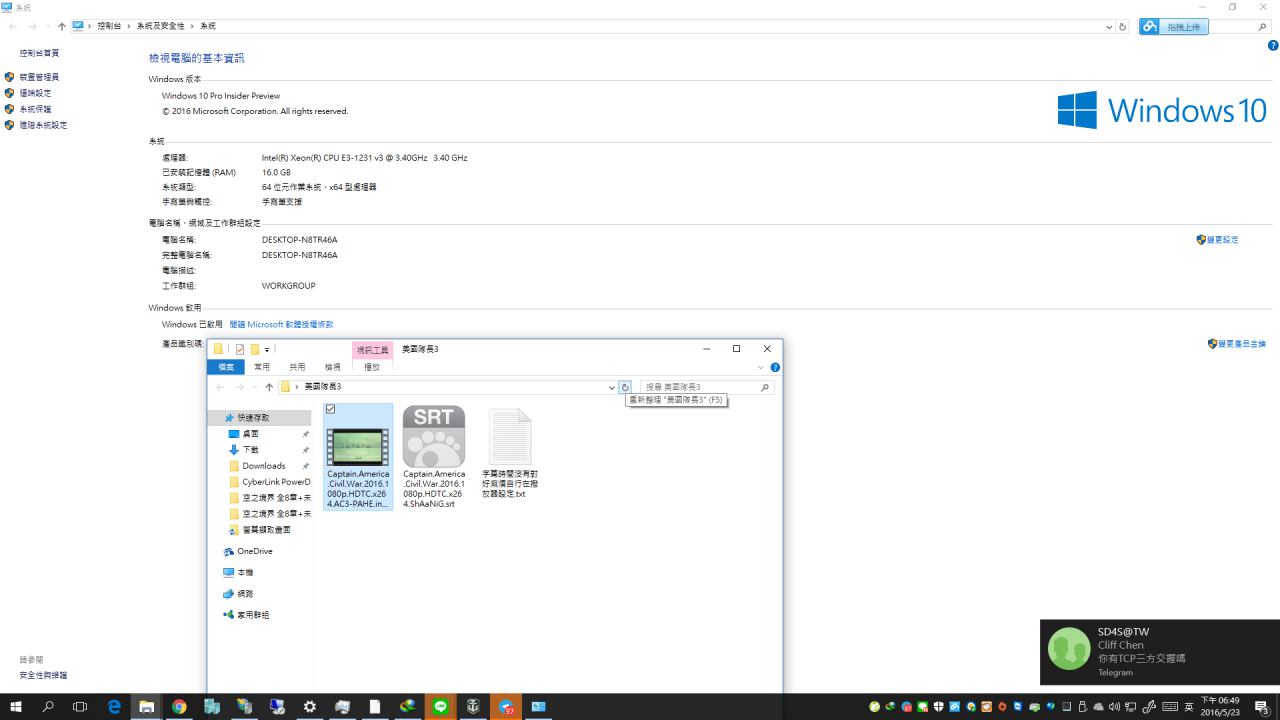Open the SRT subtitle file icon
This screenshot has width=1280, height=720.
click(x=434, y=436)
